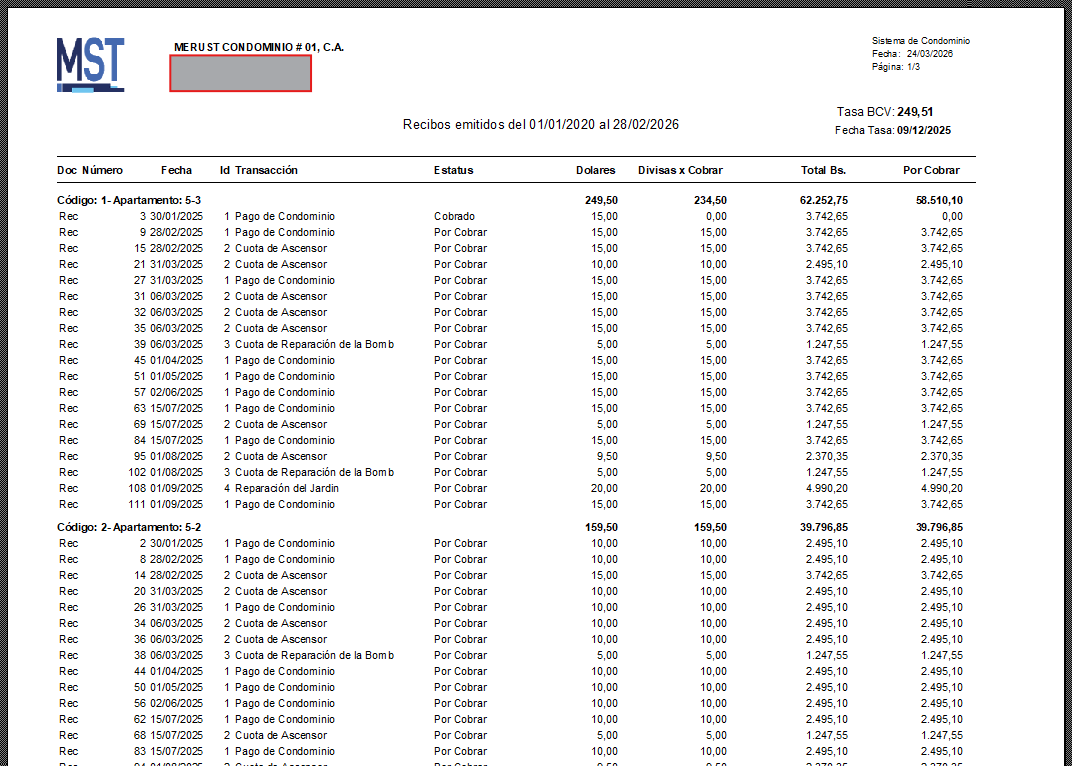Click the gray redacted box under company name
The height and width of the screenshot is (766, 1072).
coord(240,73)
